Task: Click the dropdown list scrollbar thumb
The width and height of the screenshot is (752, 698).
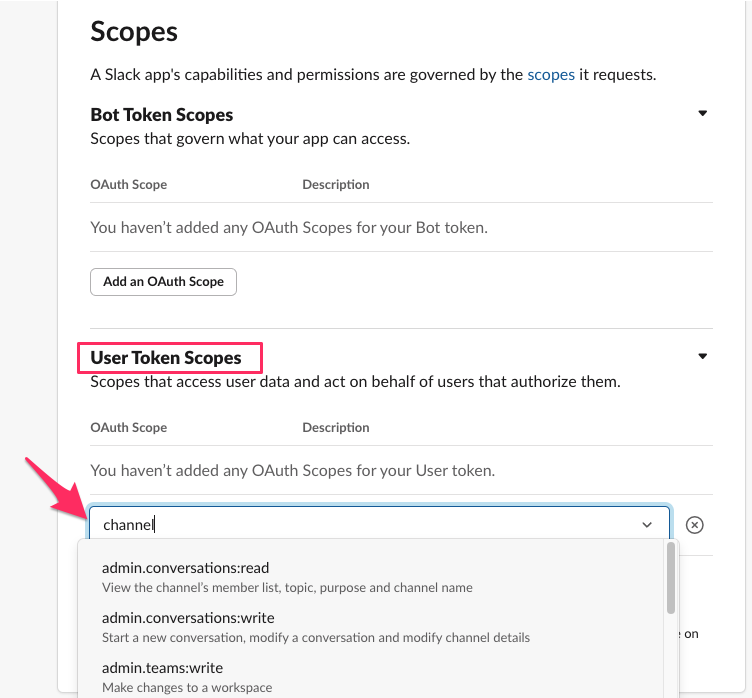Action: [670, 578]
